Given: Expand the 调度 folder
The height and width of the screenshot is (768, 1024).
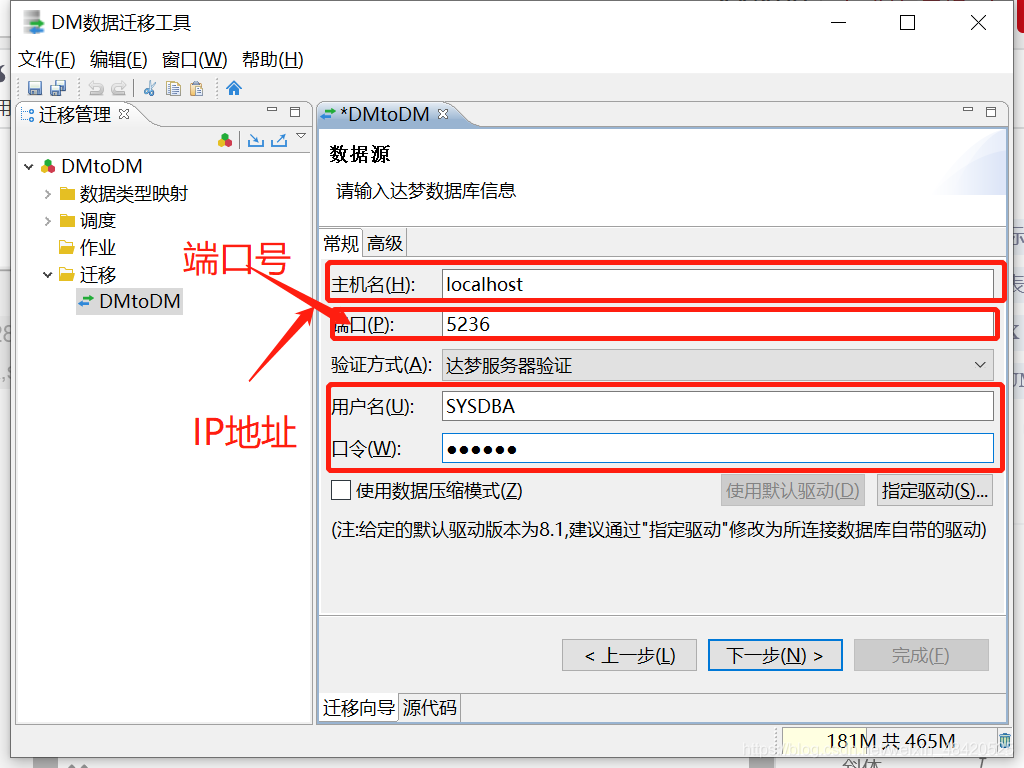Looking at the screenshot, I should click(48, 221).
